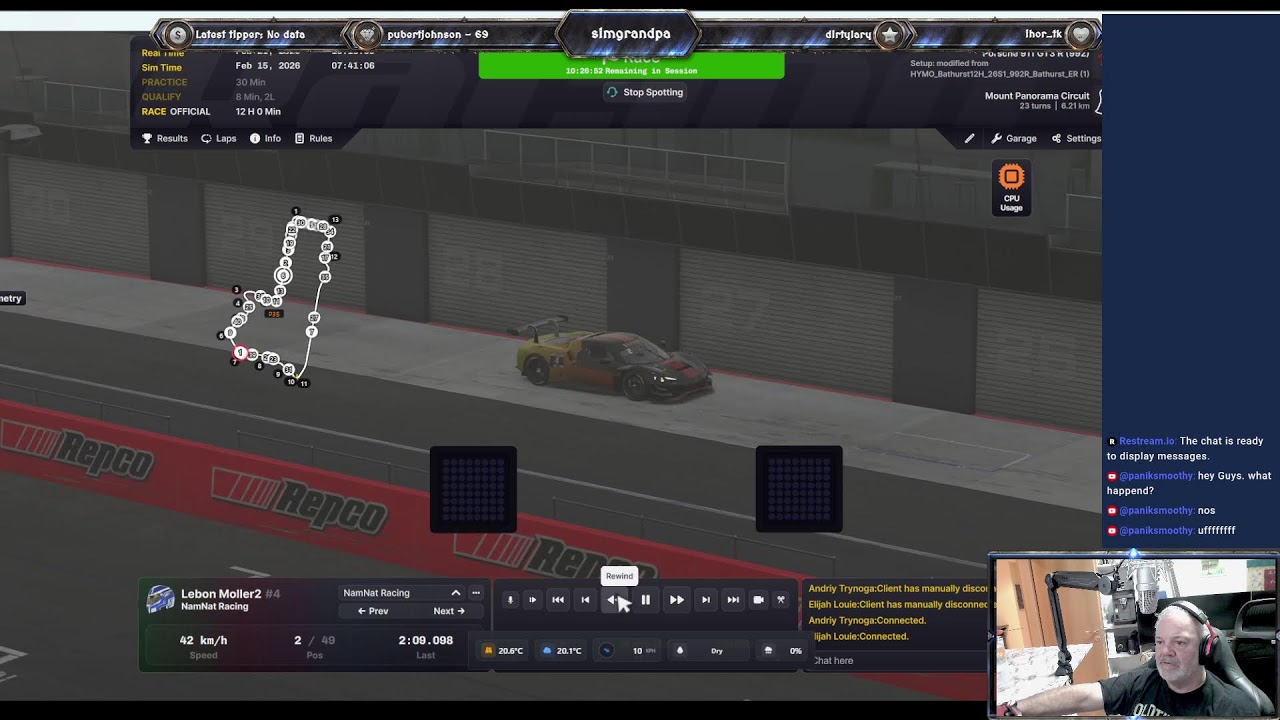Open the Rules tab

313,138
